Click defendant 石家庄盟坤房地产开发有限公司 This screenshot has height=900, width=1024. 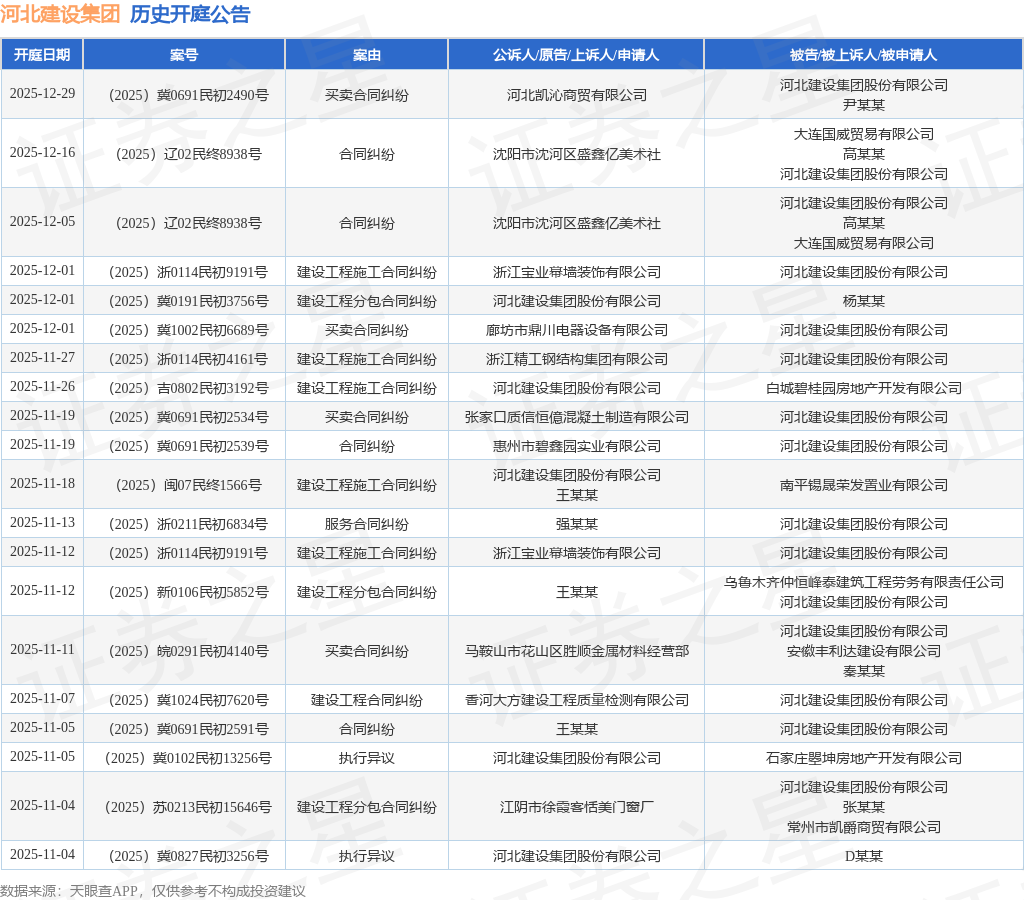[x=863, y=758]
